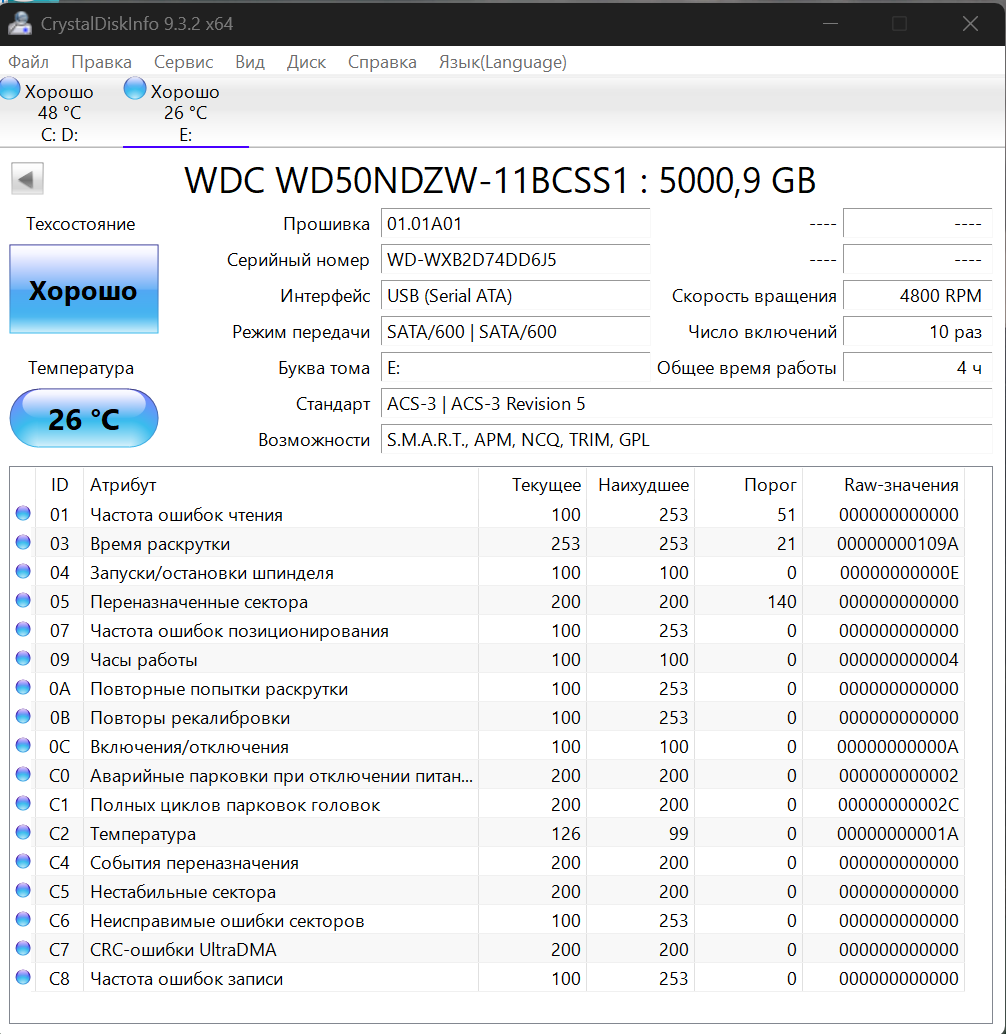1006x1034 pixels.
Task: Click the power on hours value 4 ч
Action: click(918, 367)
